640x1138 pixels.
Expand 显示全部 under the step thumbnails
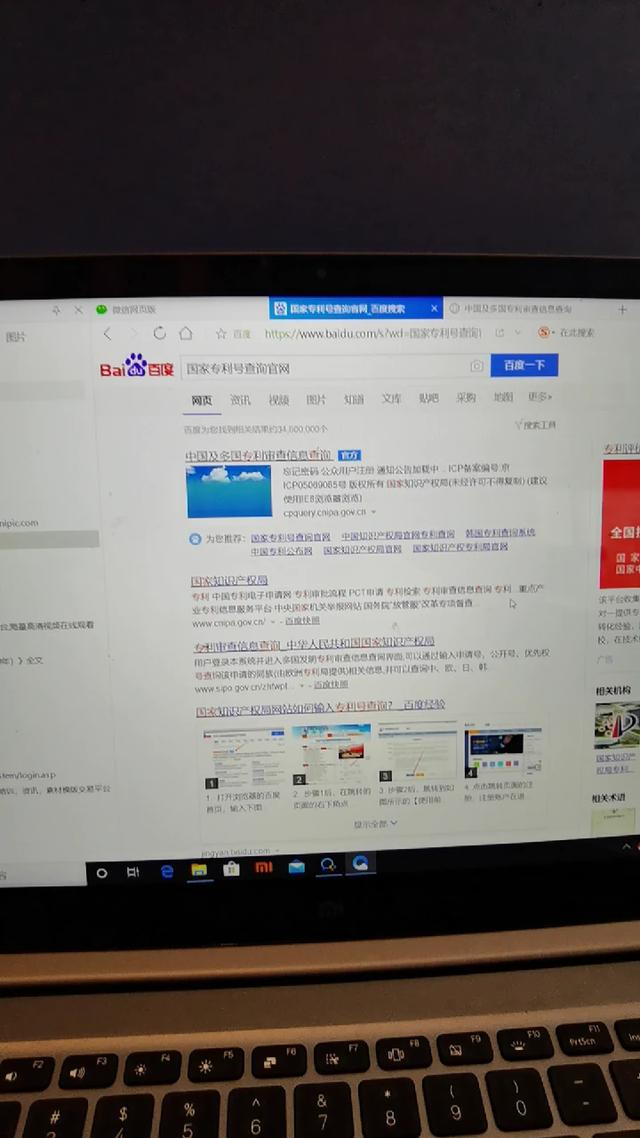point(375,824)
